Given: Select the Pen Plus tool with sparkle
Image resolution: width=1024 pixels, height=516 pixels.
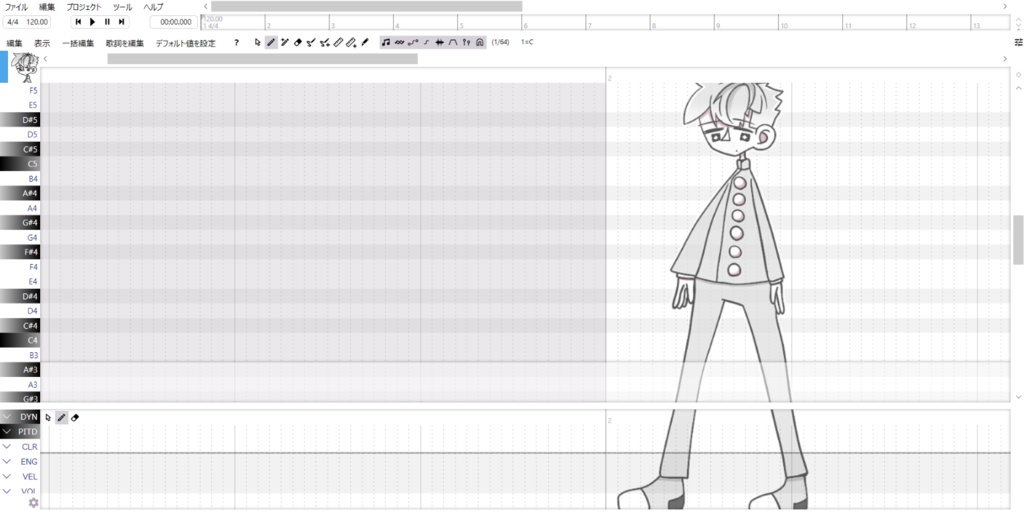Looking at the screenshot, I should point(285,42).
